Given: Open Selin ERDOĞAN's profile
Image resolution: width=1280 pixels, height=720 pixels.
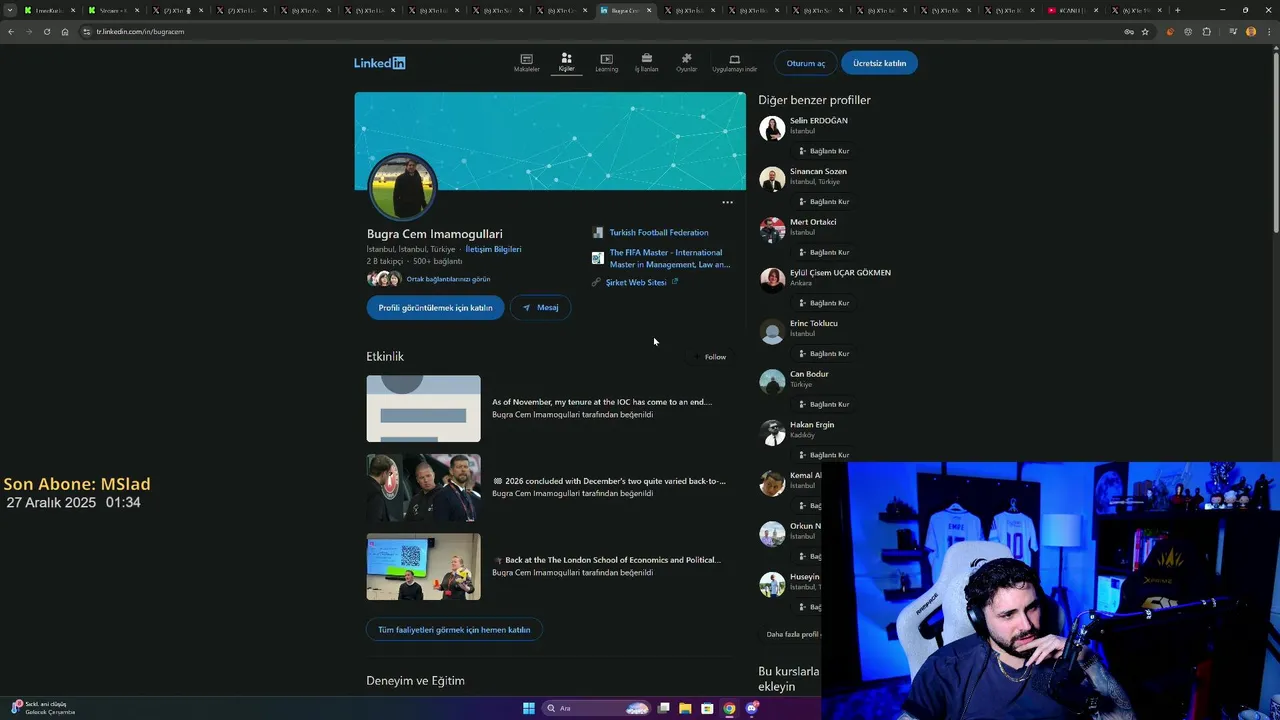Looking at the screenshot, I should point(819,121).
